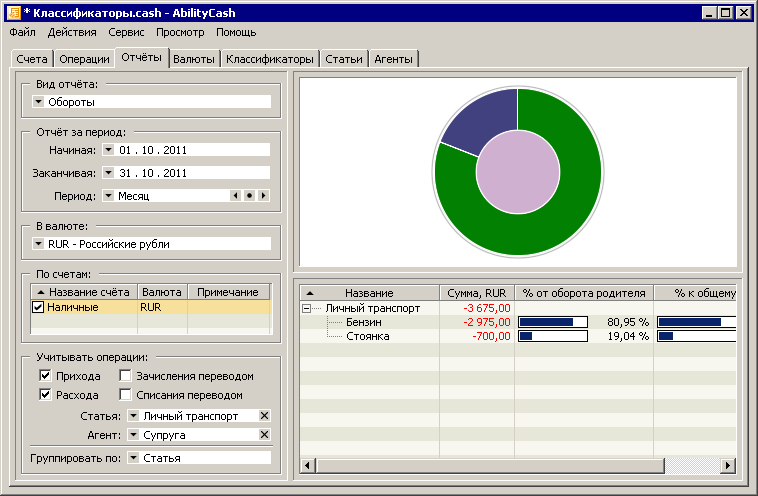758x496 pixels.
Task: Collapse the Личный транспорт tree node
Action: 306,309
